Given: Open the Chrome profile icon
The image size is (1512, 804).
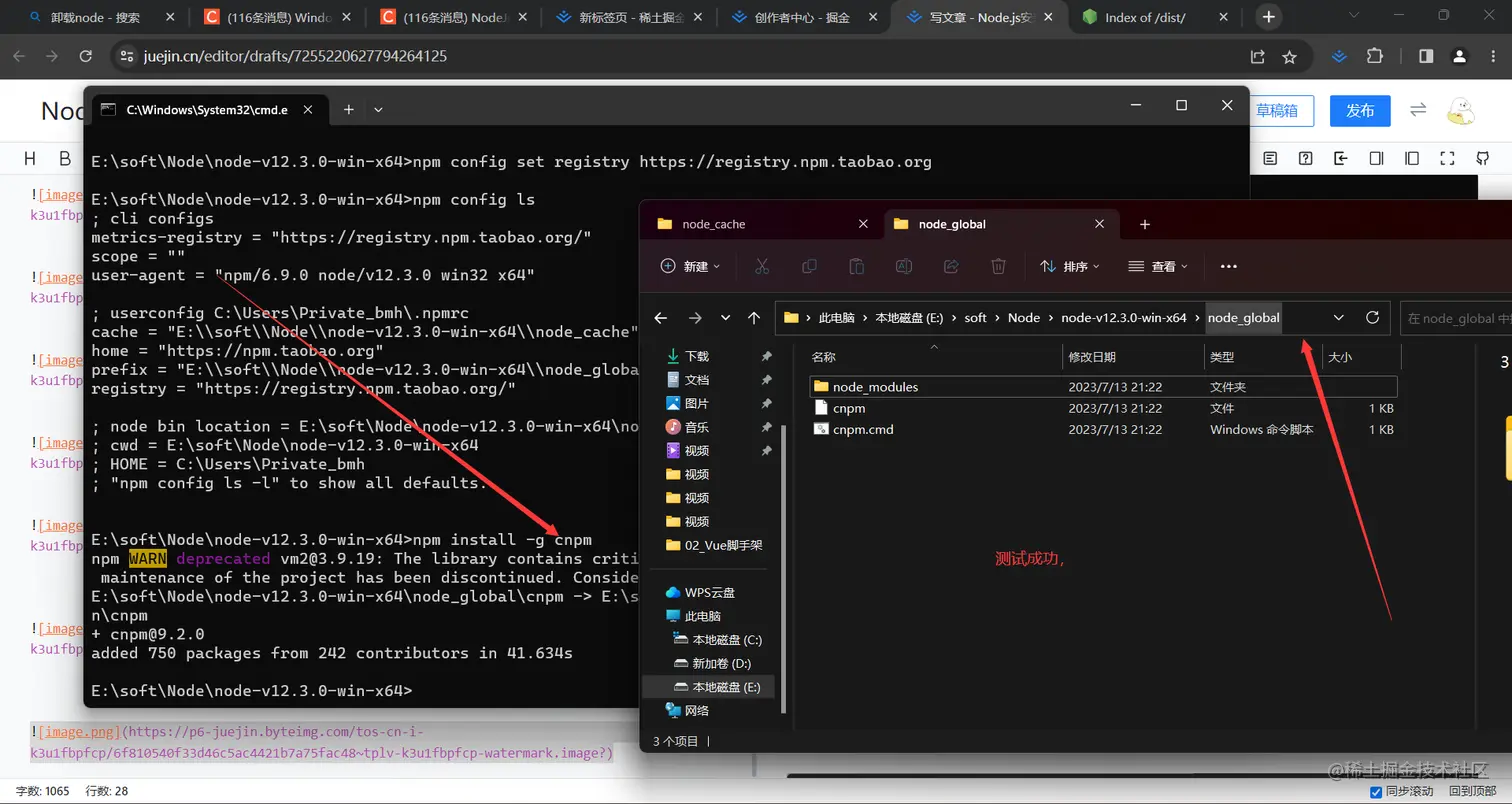Looking at the screenshot, I should [x=1460, y=57].
